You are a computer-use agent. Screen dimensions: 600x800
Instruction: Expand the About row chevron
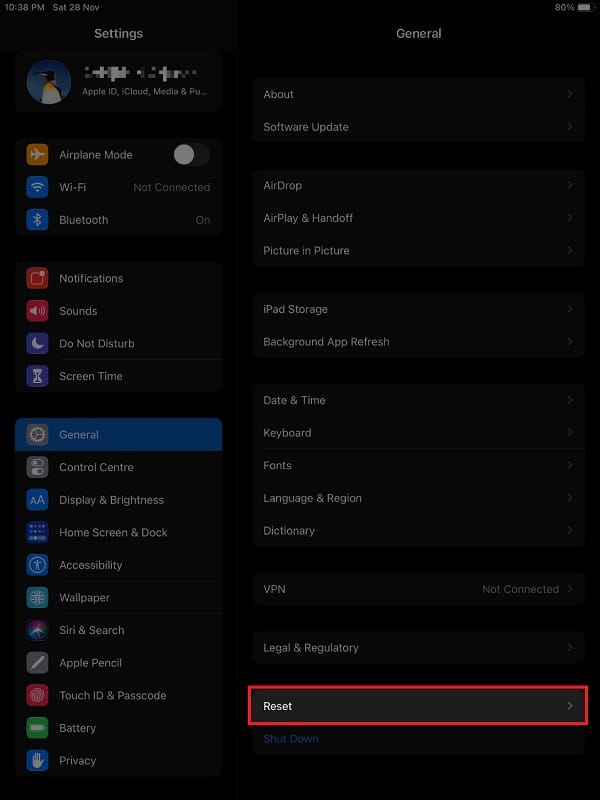click(x=570, y=94)
